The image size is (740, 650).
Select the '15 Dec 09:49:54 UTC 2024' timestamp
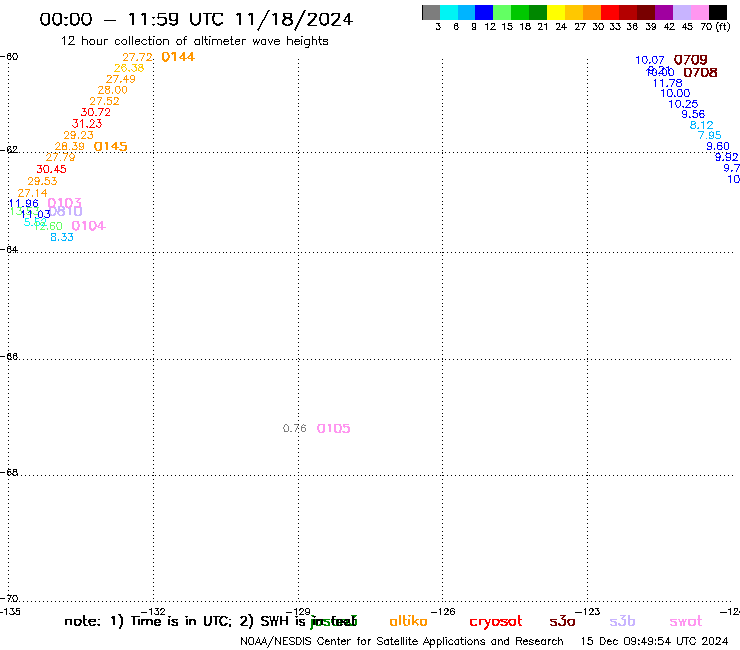[x=655, y=641]
